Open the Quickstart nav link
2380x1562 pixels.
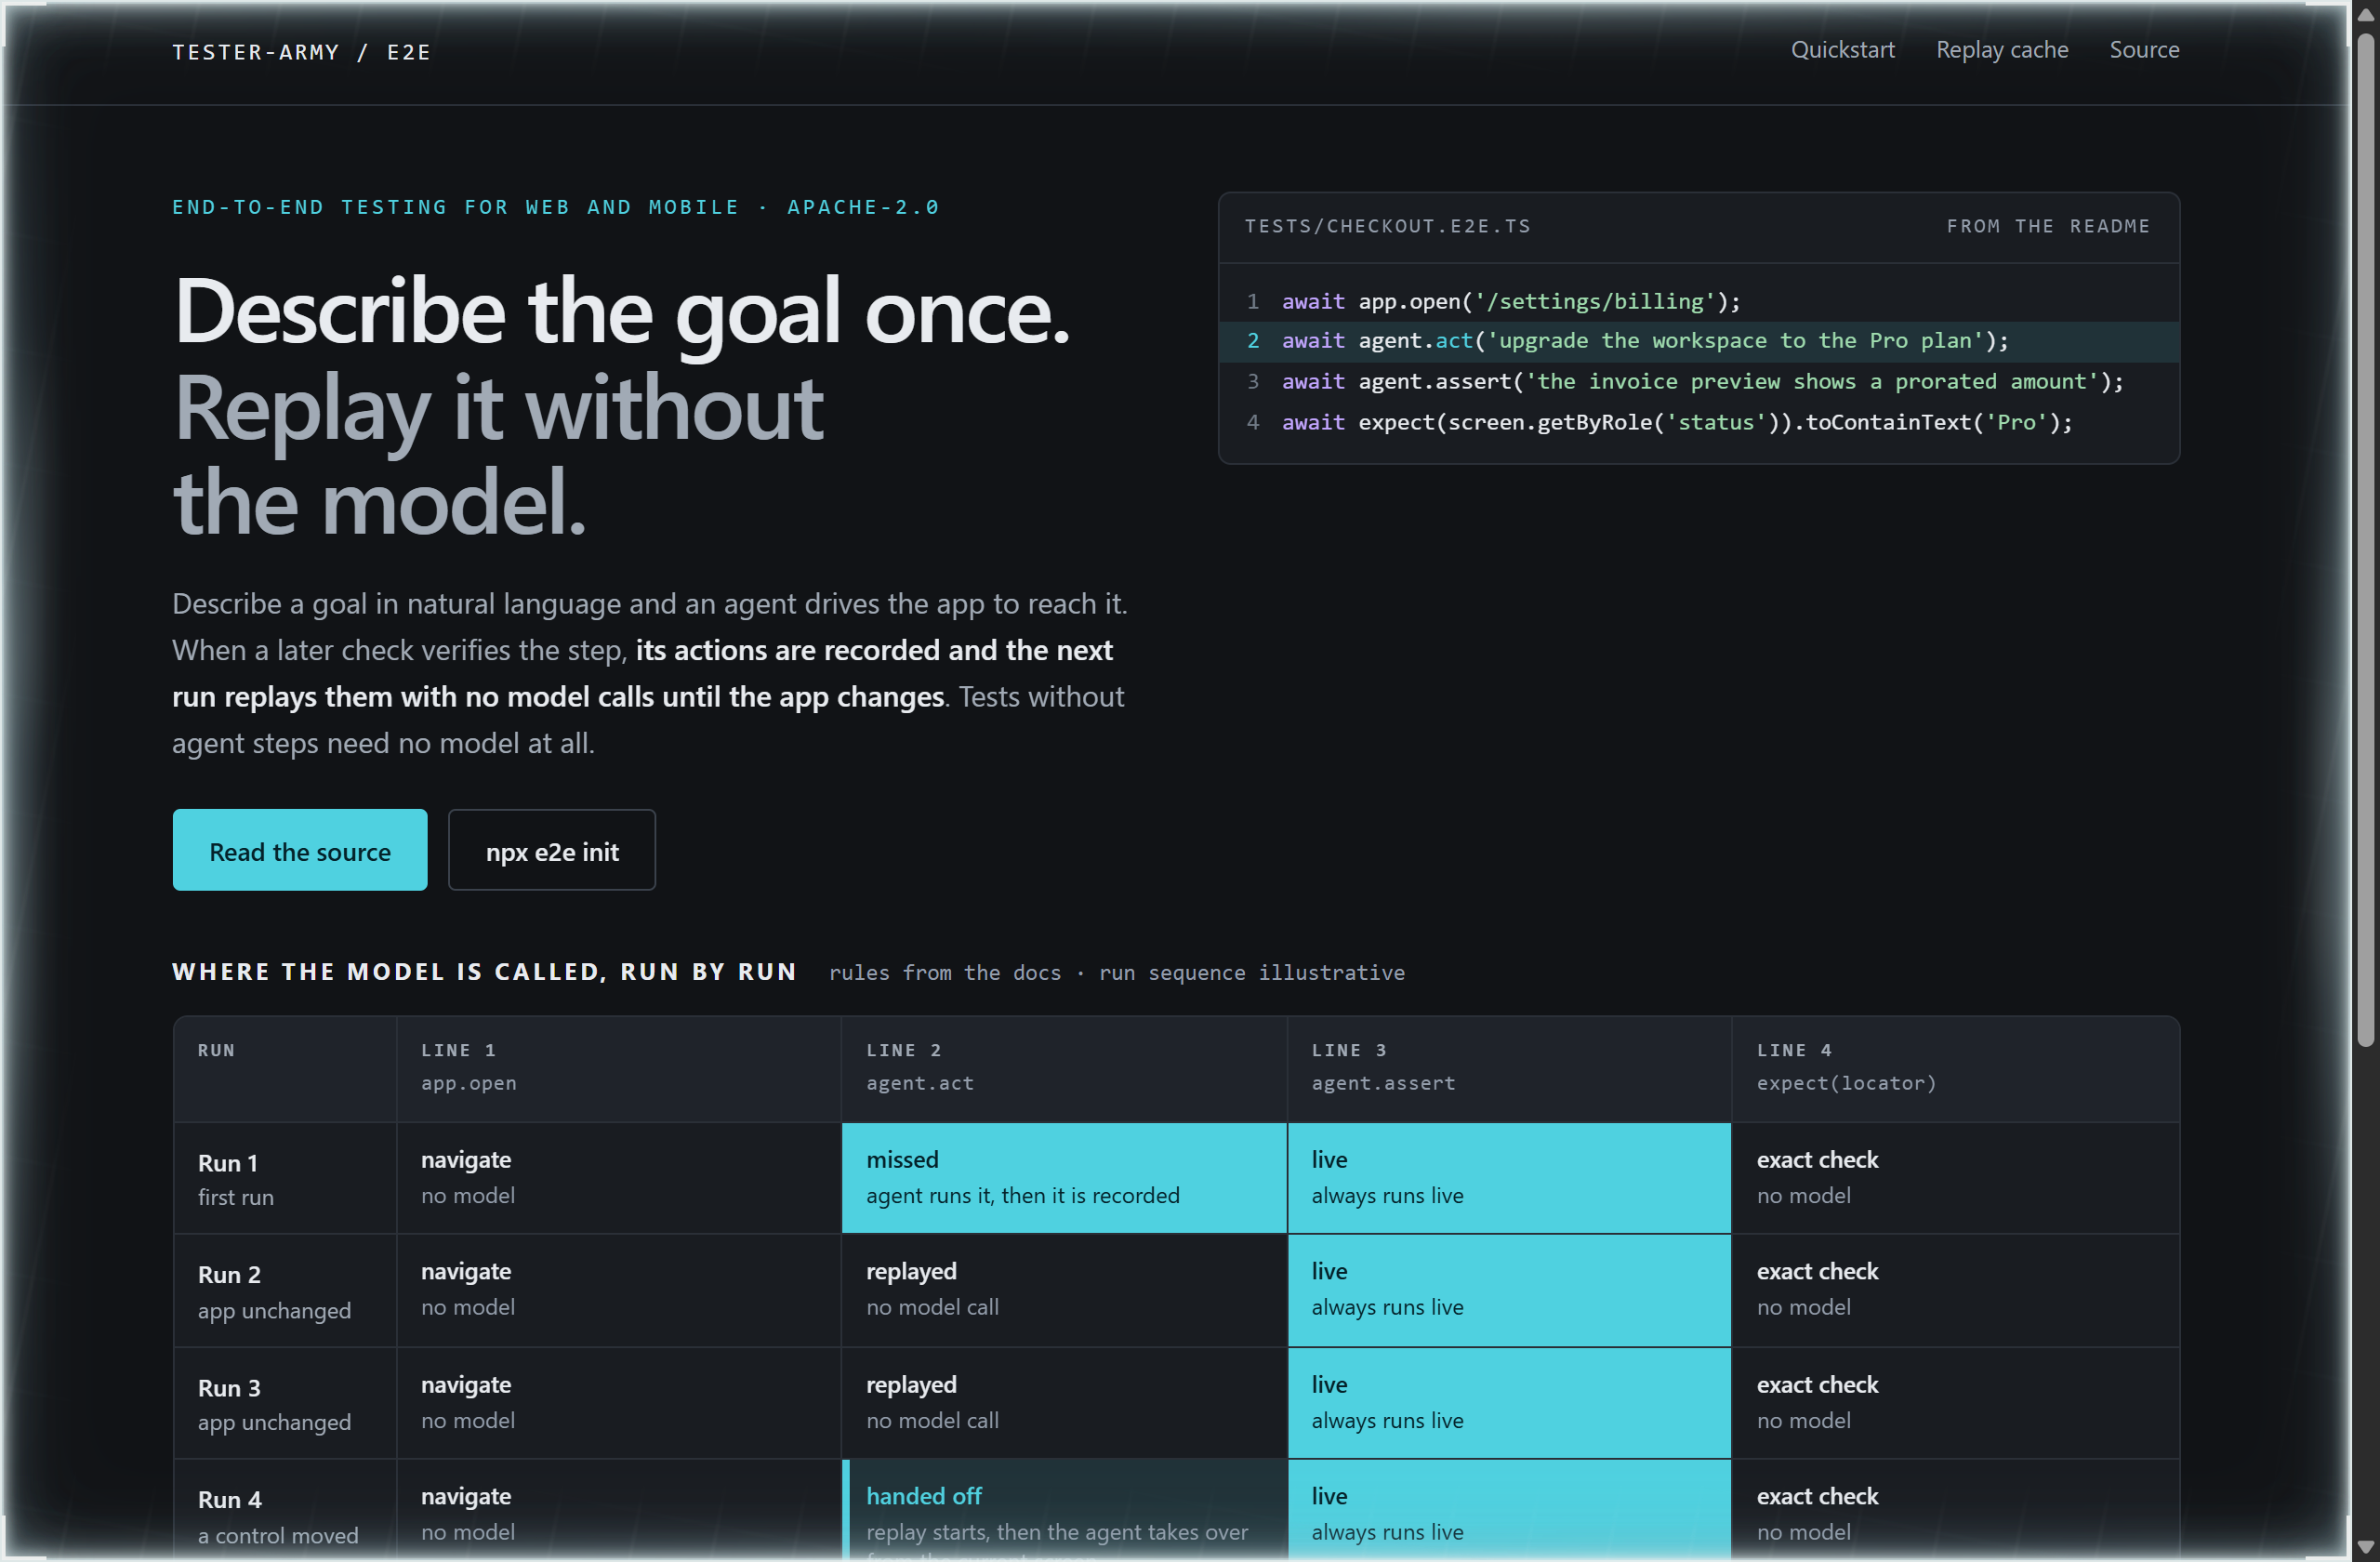point(1842,50)
